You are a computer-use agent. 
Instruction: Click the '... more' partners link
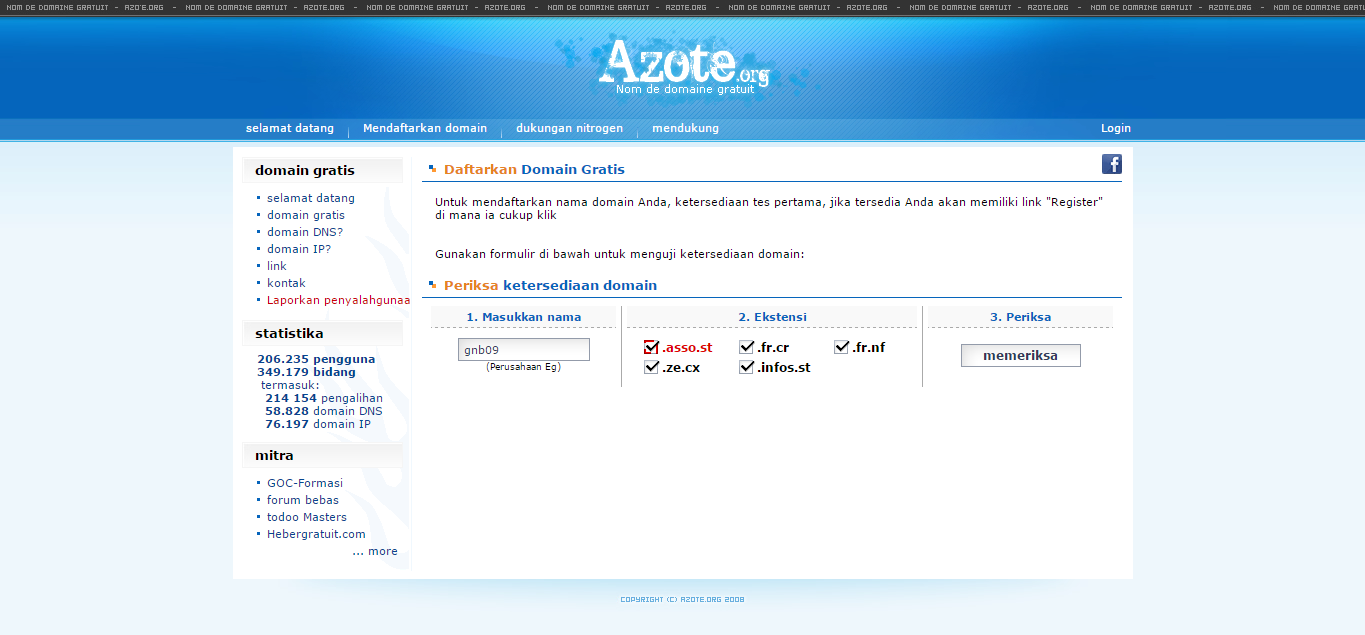[375, 551]
